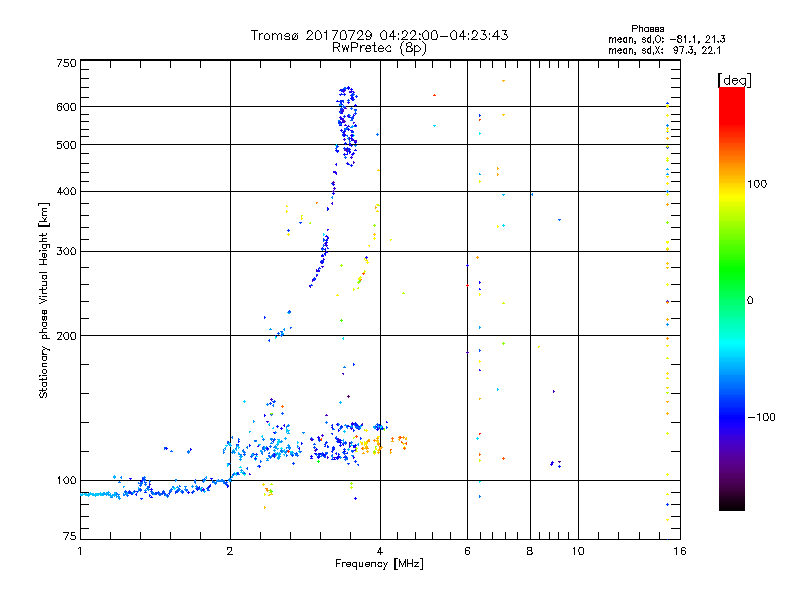Click the y-axis tick label "300"
This screenshot has height=600, width=800.
[x=66, y=251]
